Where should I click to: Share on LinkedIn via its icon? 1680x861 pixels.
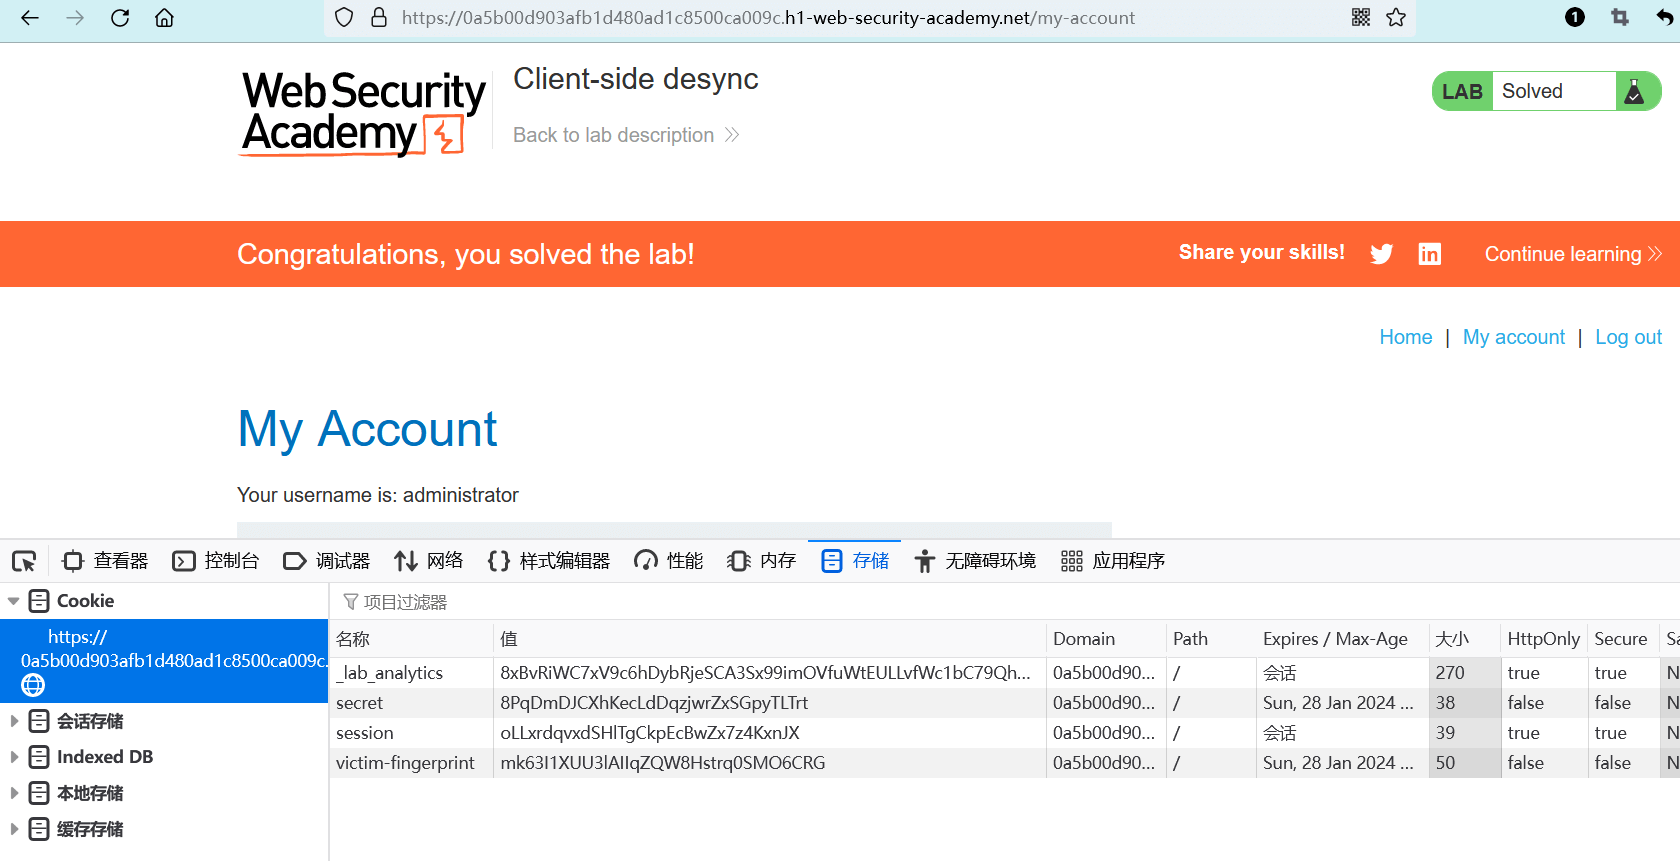[x=1430, y=254]
